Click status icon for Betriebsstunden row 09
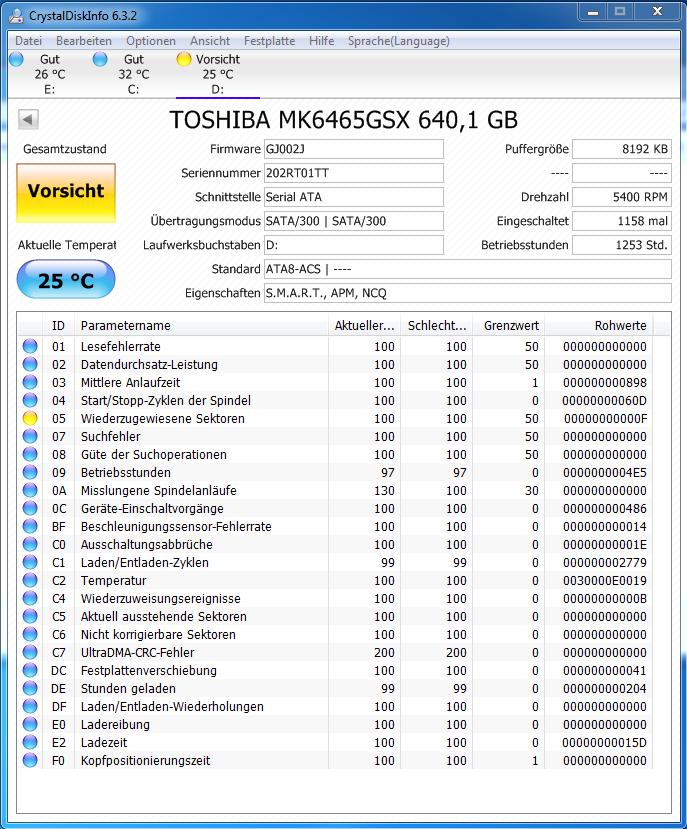Screen dimensions: 687x829 30,472
